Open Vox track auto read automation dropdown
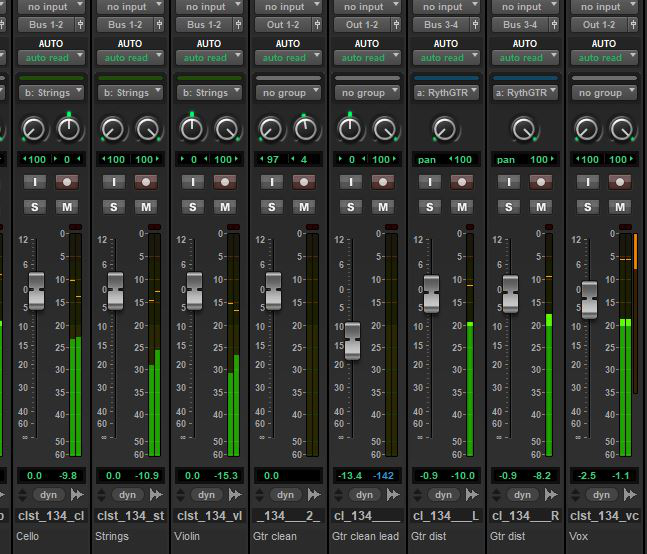 click(x=604, y=58)
